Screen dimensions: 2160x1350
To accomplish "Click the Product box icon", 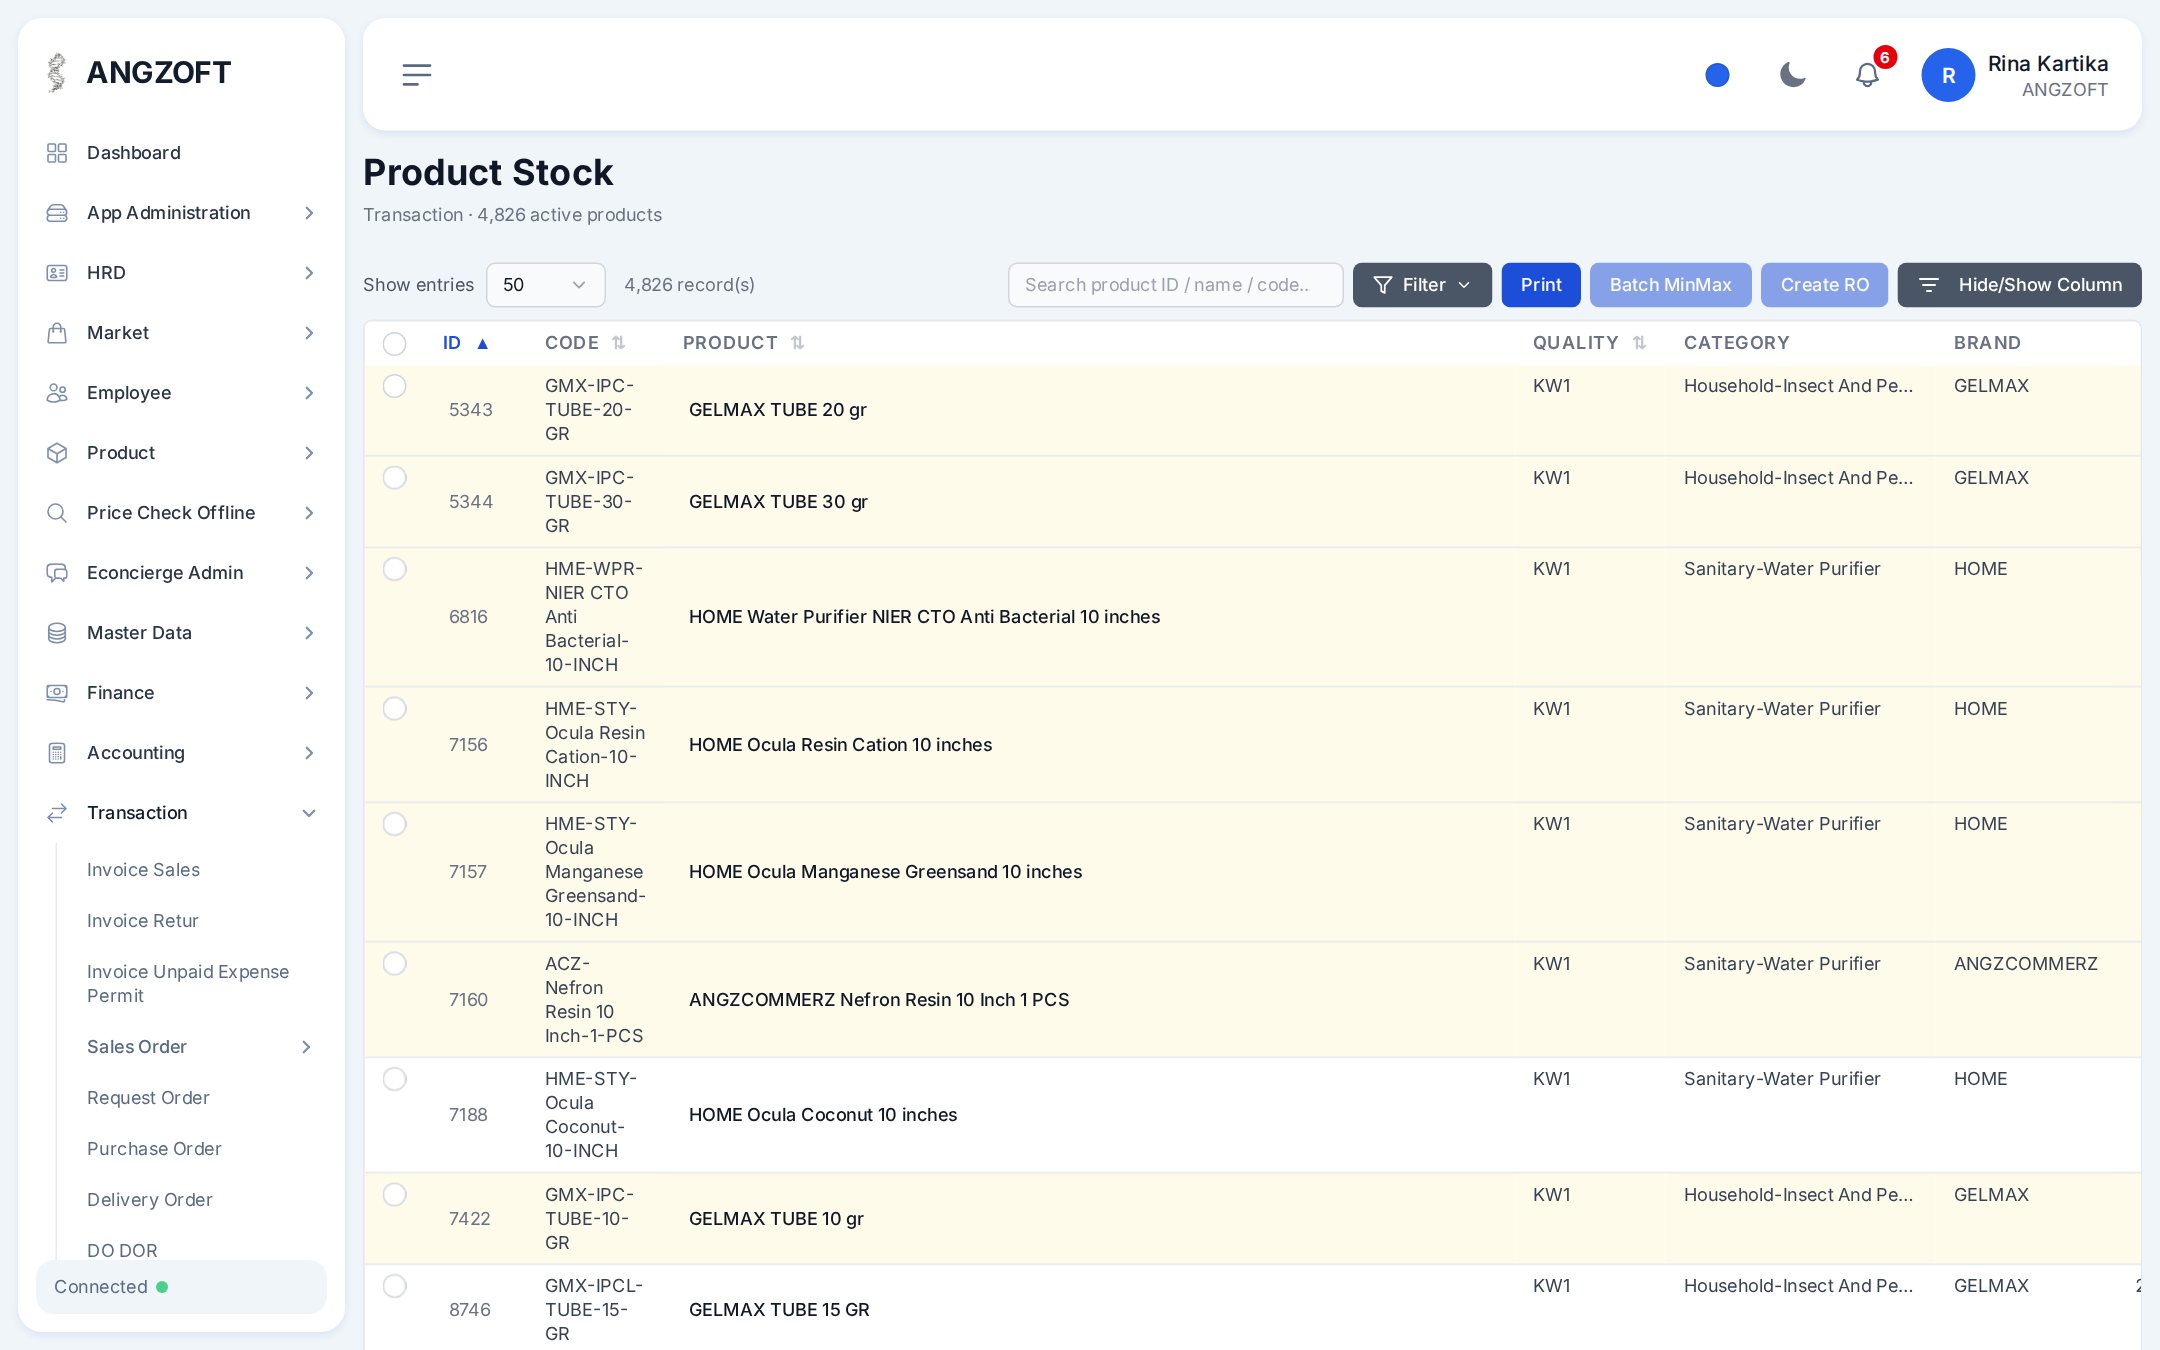I will click(57, 453).
